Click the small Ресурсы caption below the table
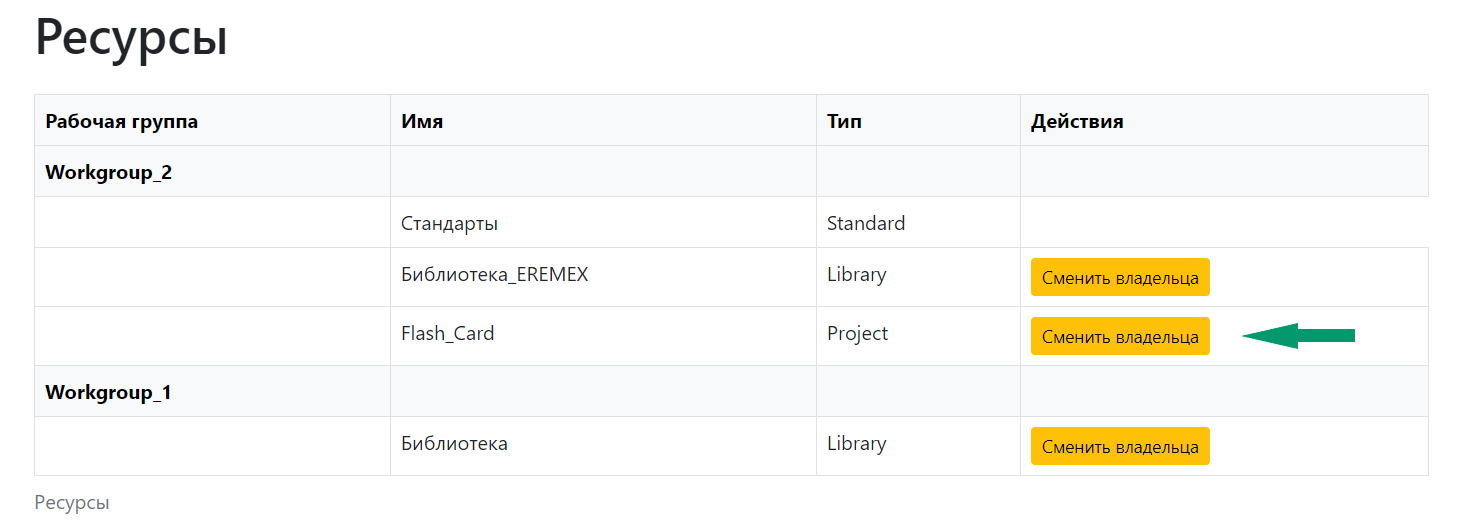The image size is (1470, 522). (71, 502)
